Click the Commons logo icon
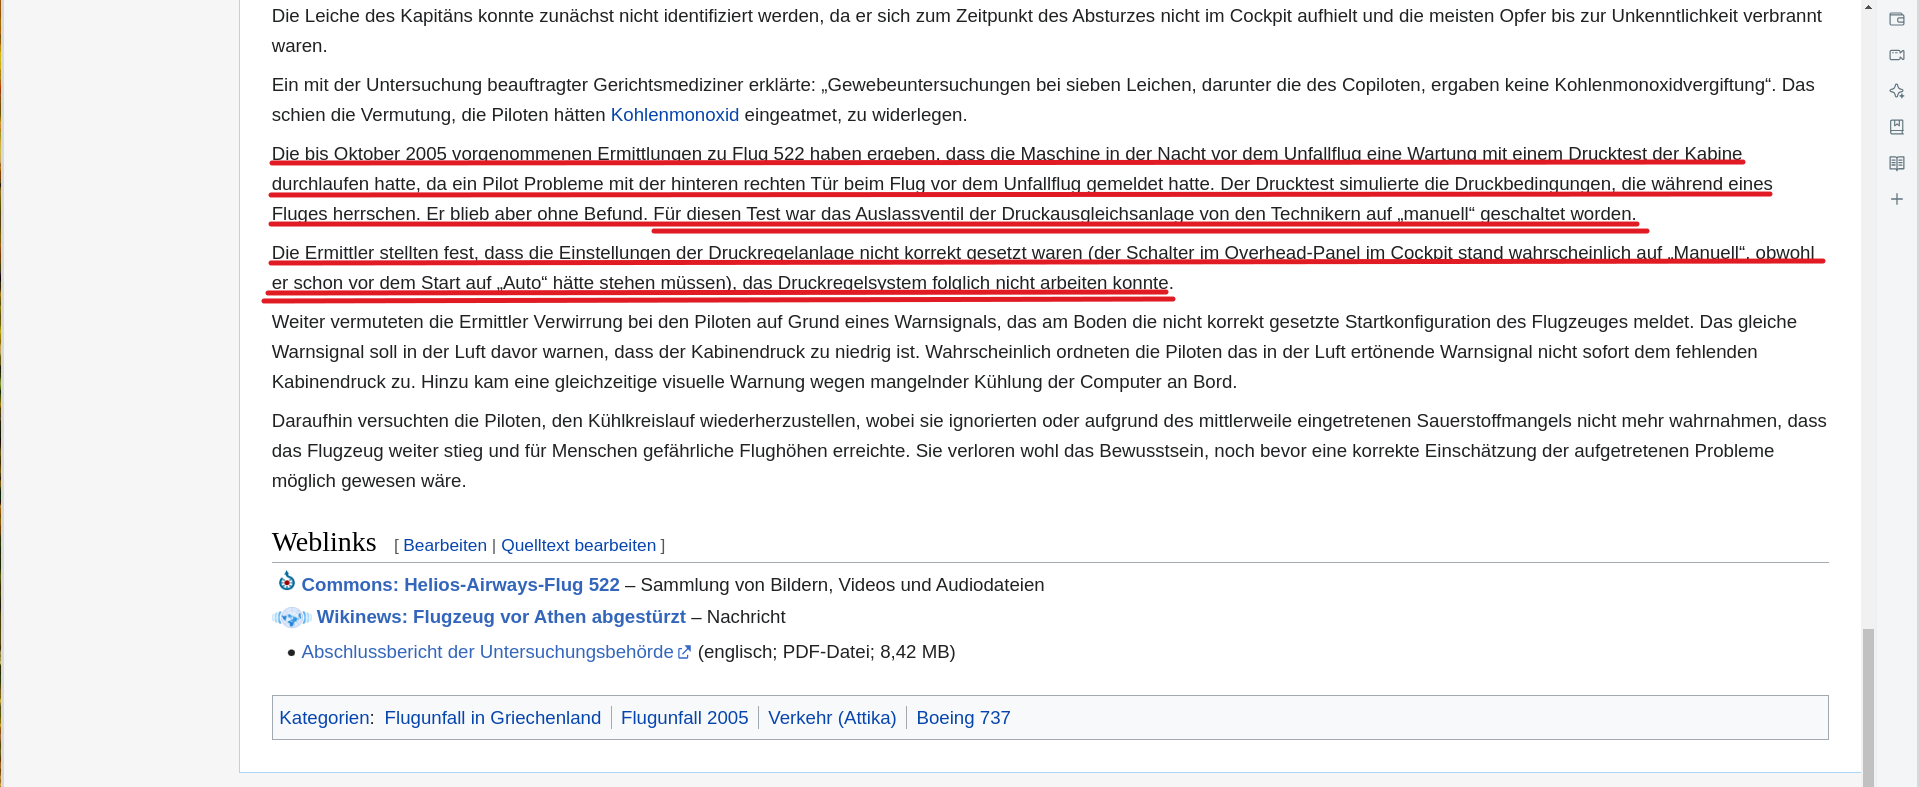1919x787 pixels. [x=286, y=581]
